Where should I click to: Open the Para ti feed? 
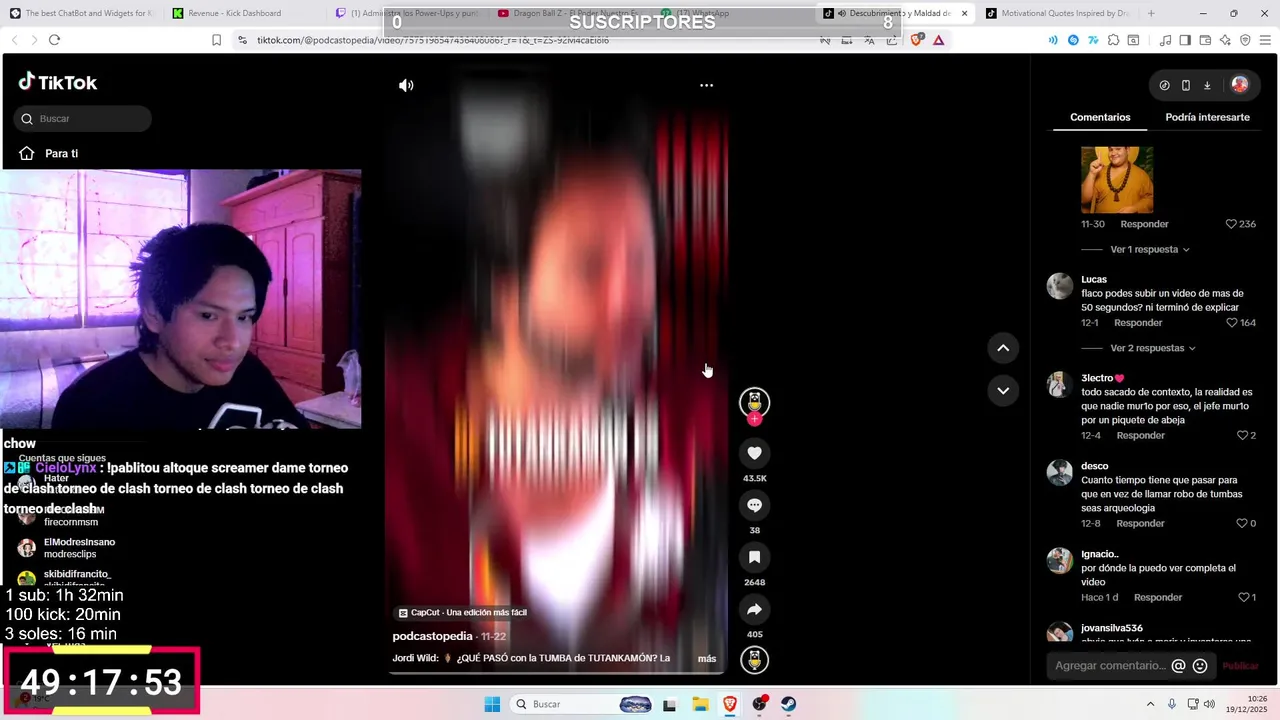click(x=48, y=154)
